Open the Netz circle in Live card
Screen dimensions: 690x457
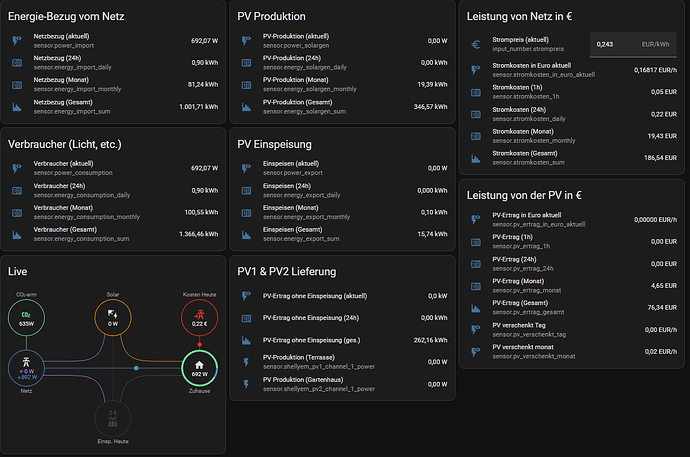(x=26, y=368)
